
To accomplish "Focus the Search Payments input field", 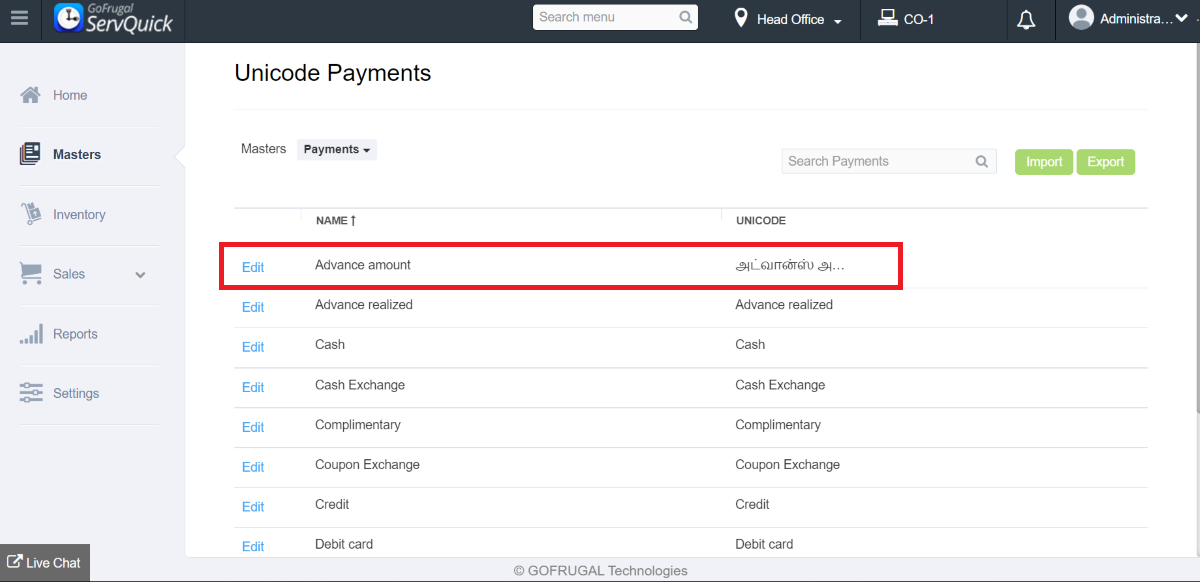I will click(x=878, y=161).
